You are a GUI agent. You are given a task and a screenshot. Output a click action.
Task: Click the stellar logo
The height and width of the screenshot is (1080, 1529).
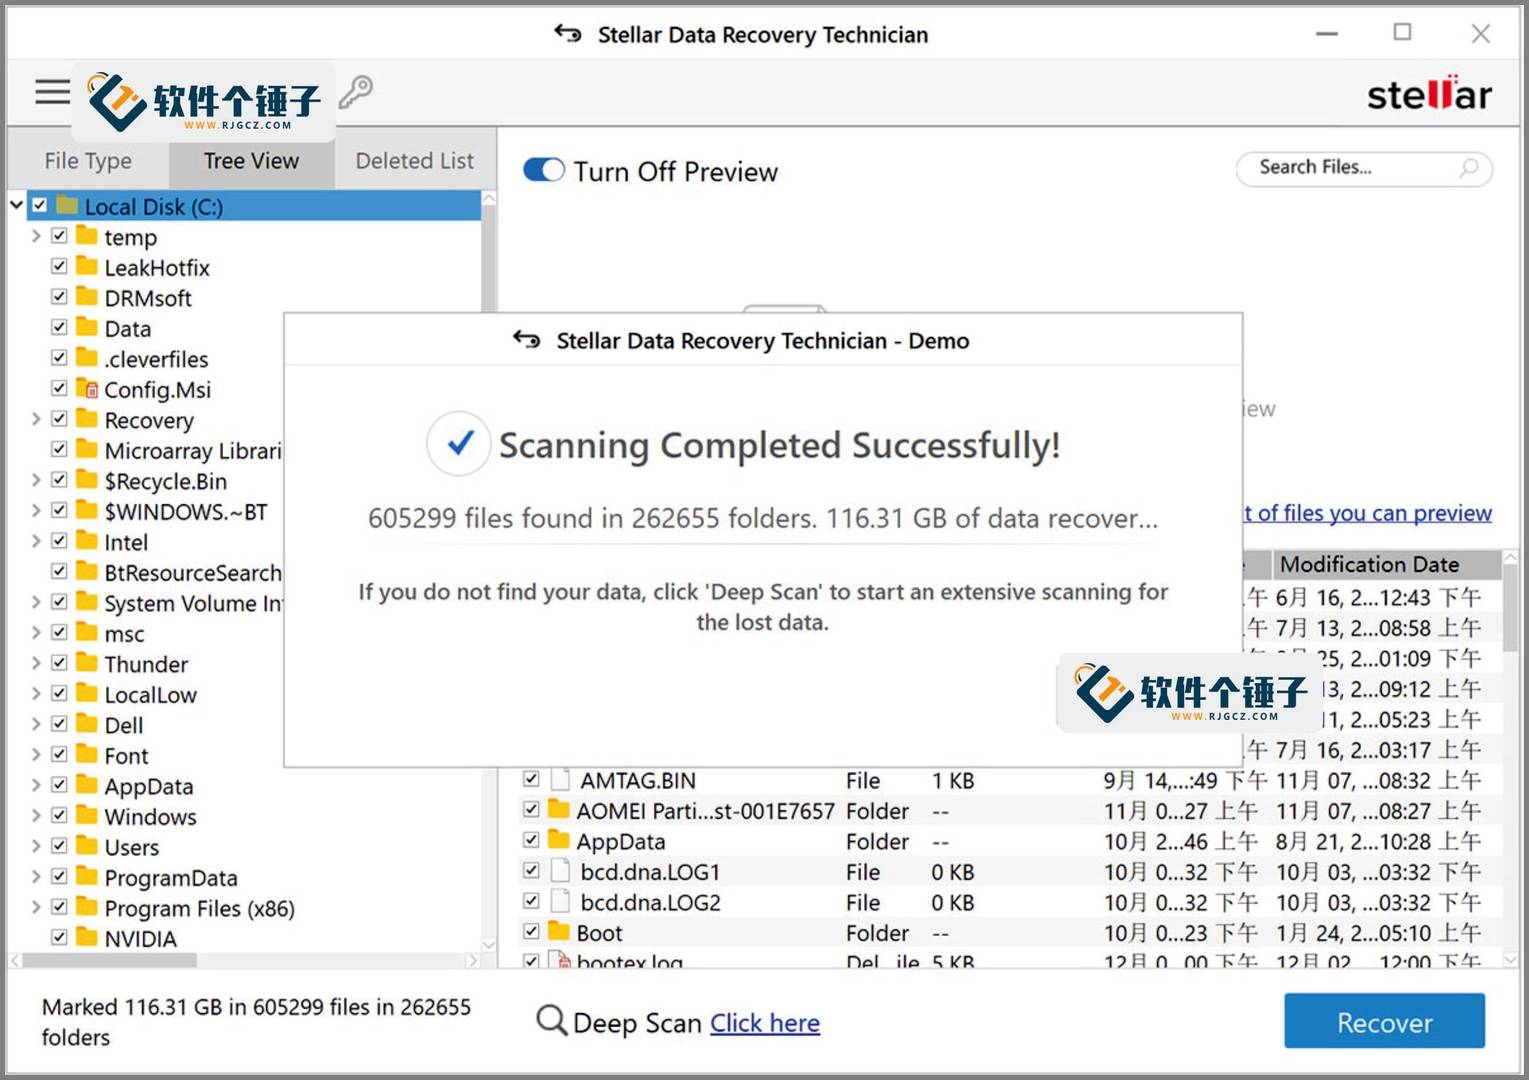click(x=1429, y=93)
